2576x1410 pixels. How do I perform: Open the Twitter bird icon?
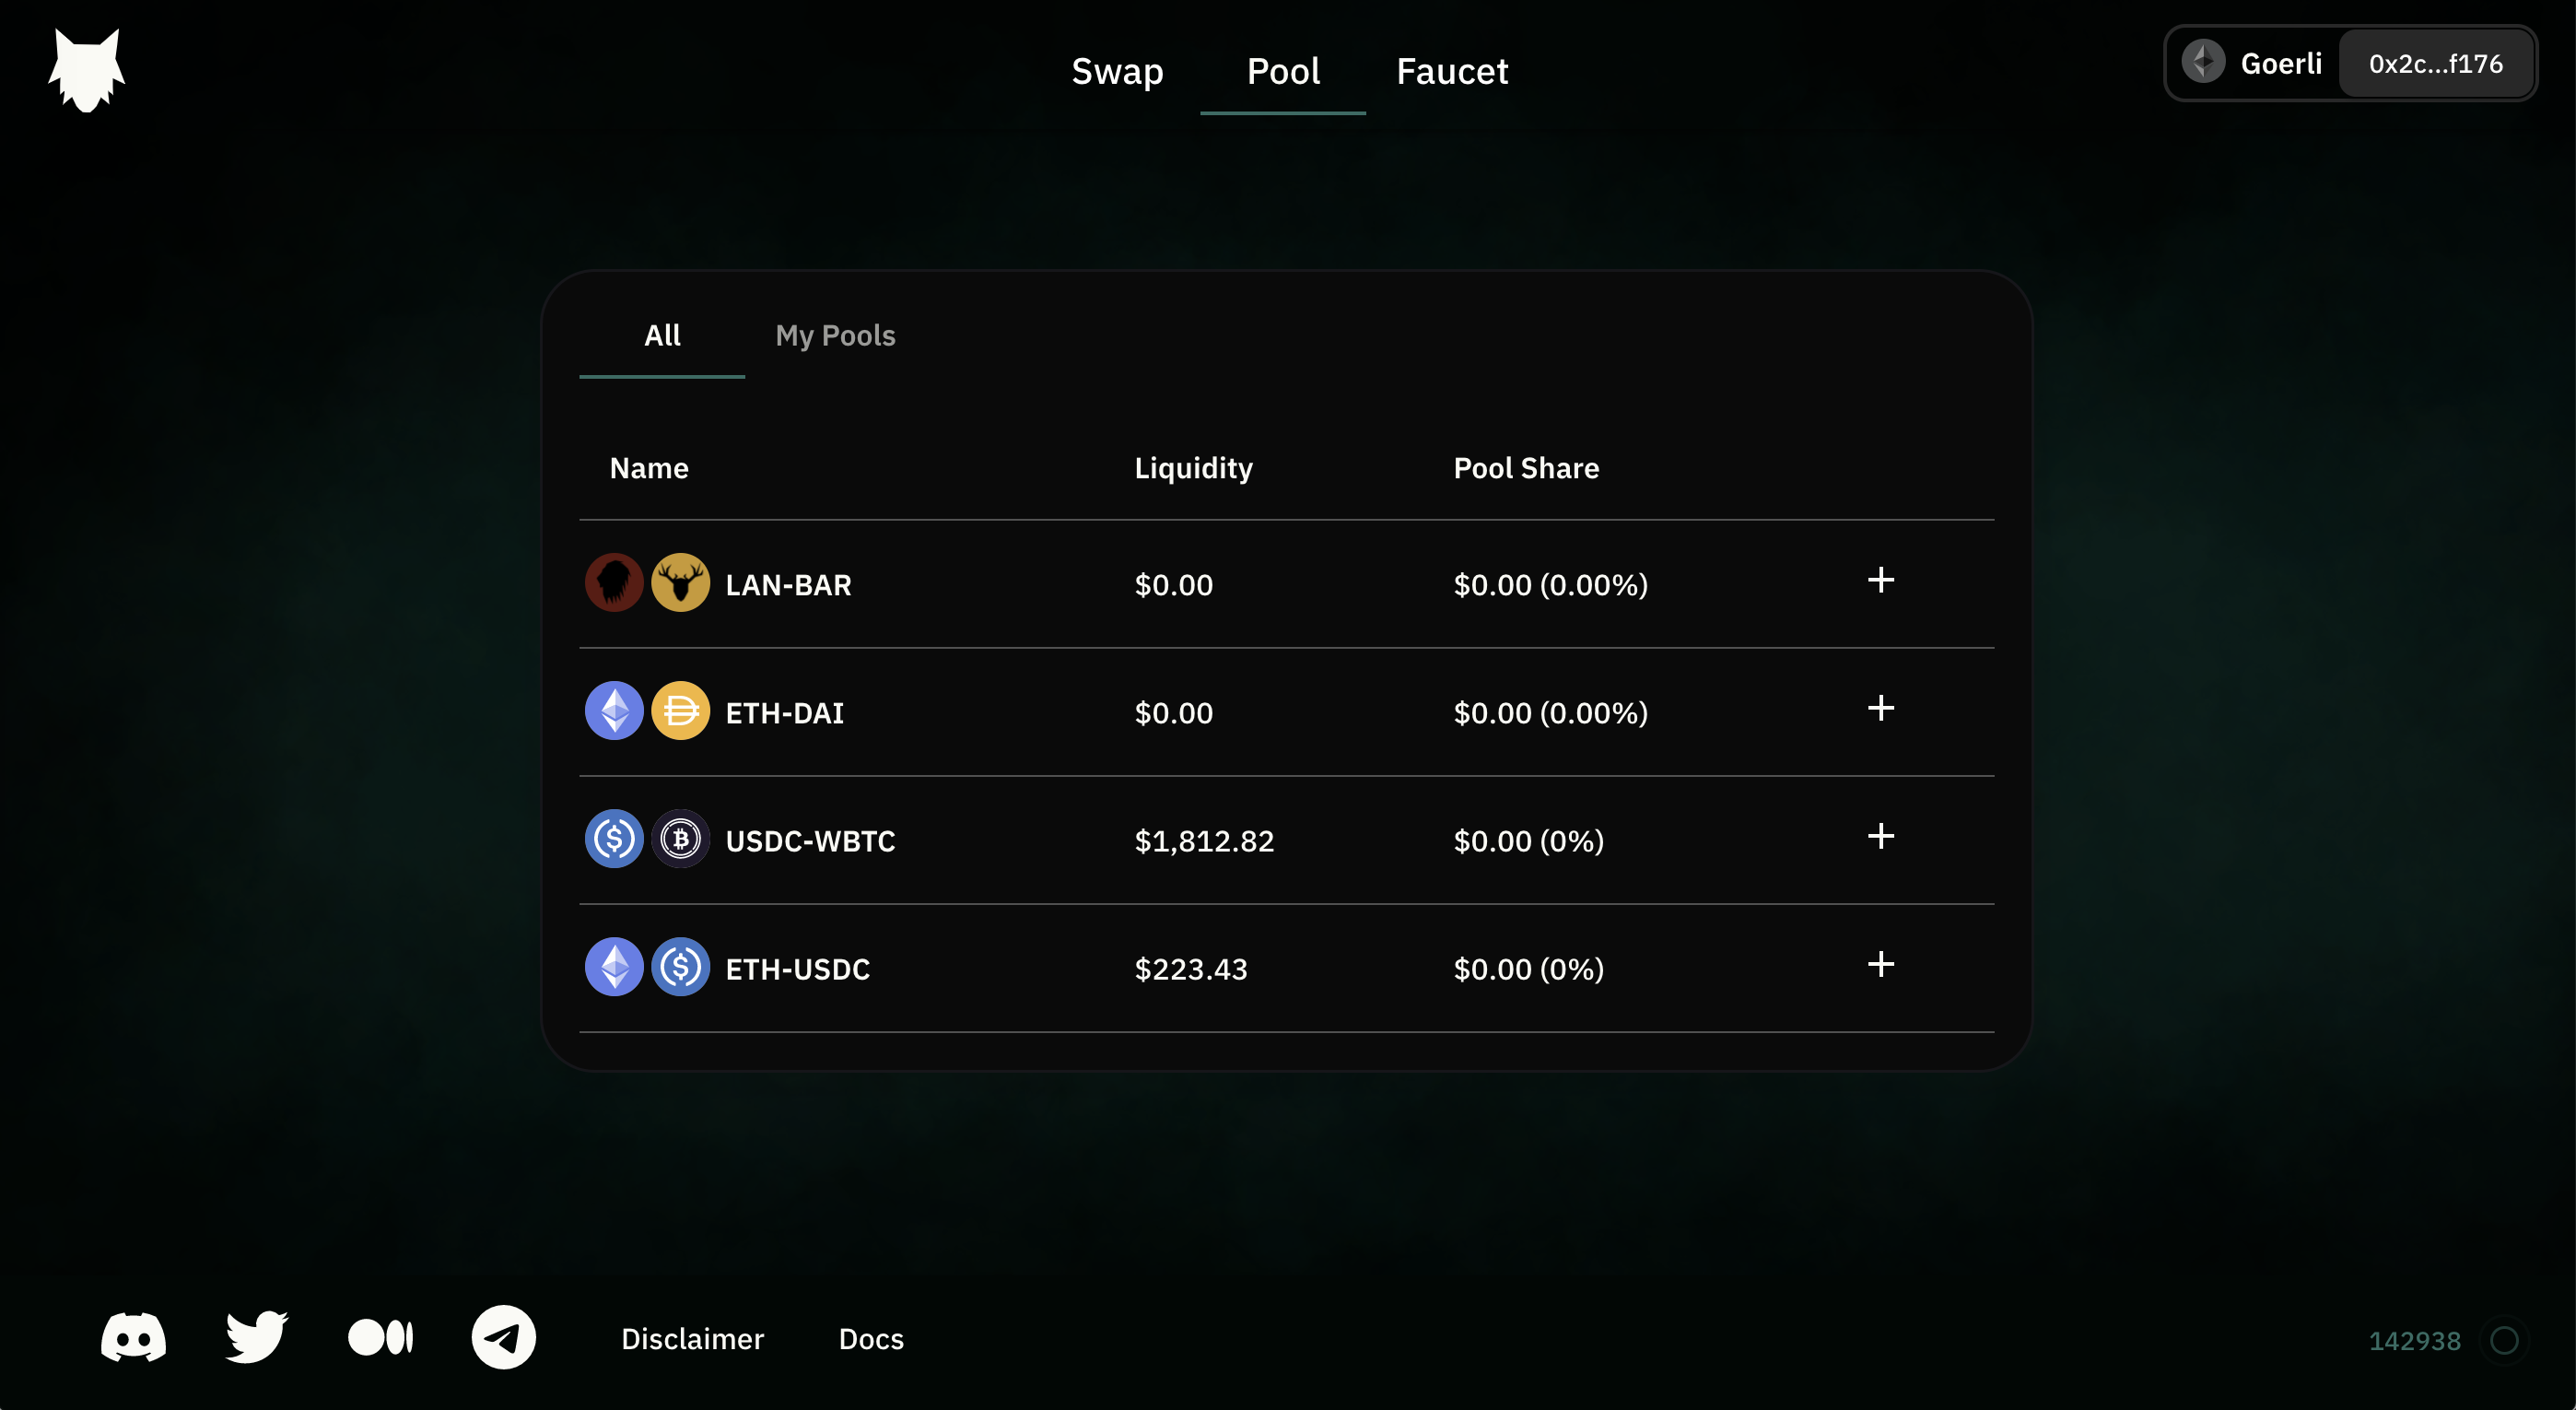pyautogui.click(x=257, y=1338)
